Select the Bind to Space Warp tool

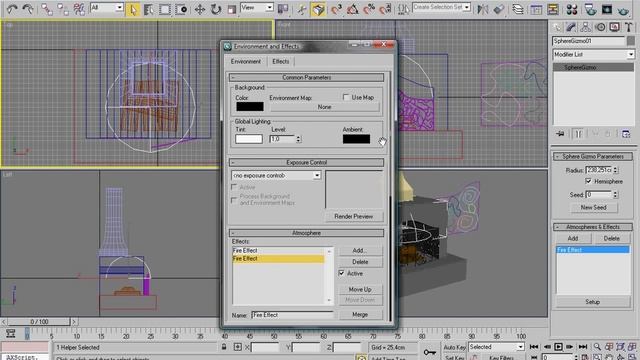(79, 9)
